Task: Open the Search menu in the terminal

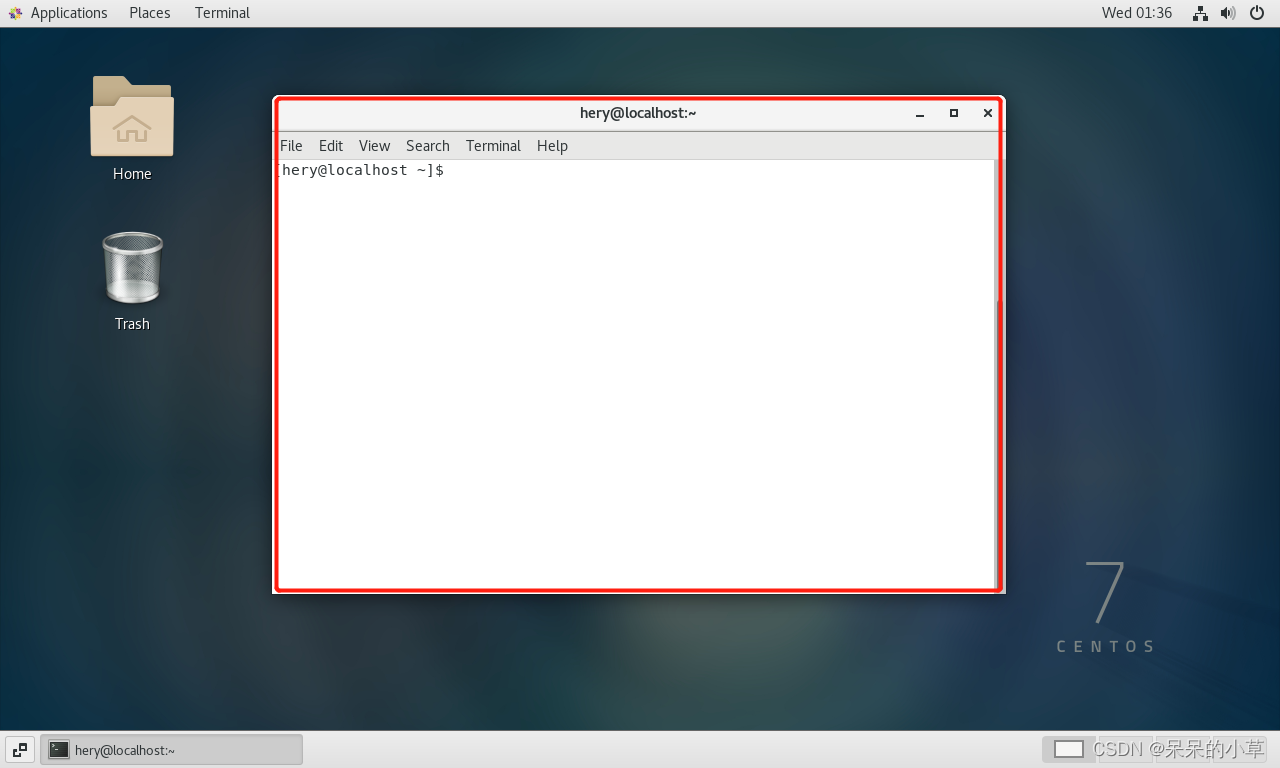Action: pos(427,146)
